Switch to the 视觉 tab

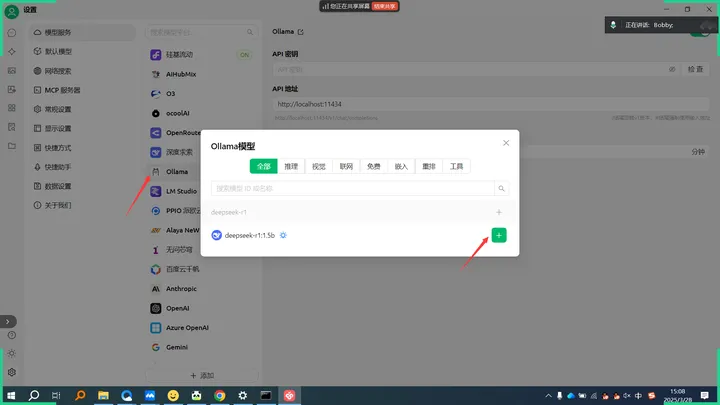tap(319, 166)
